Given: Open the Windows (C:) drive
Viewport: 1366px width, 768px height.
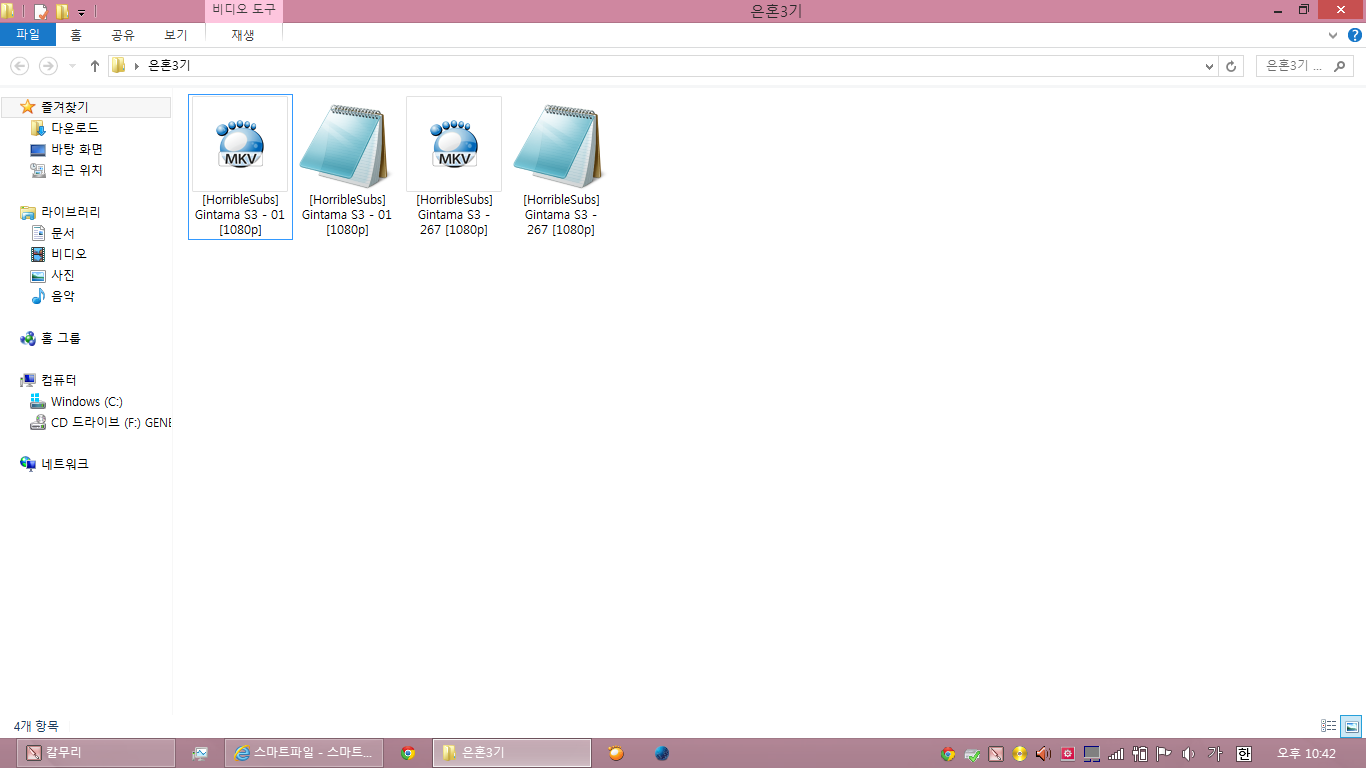Looking at the screenshot, I should (x=87, y=401).
